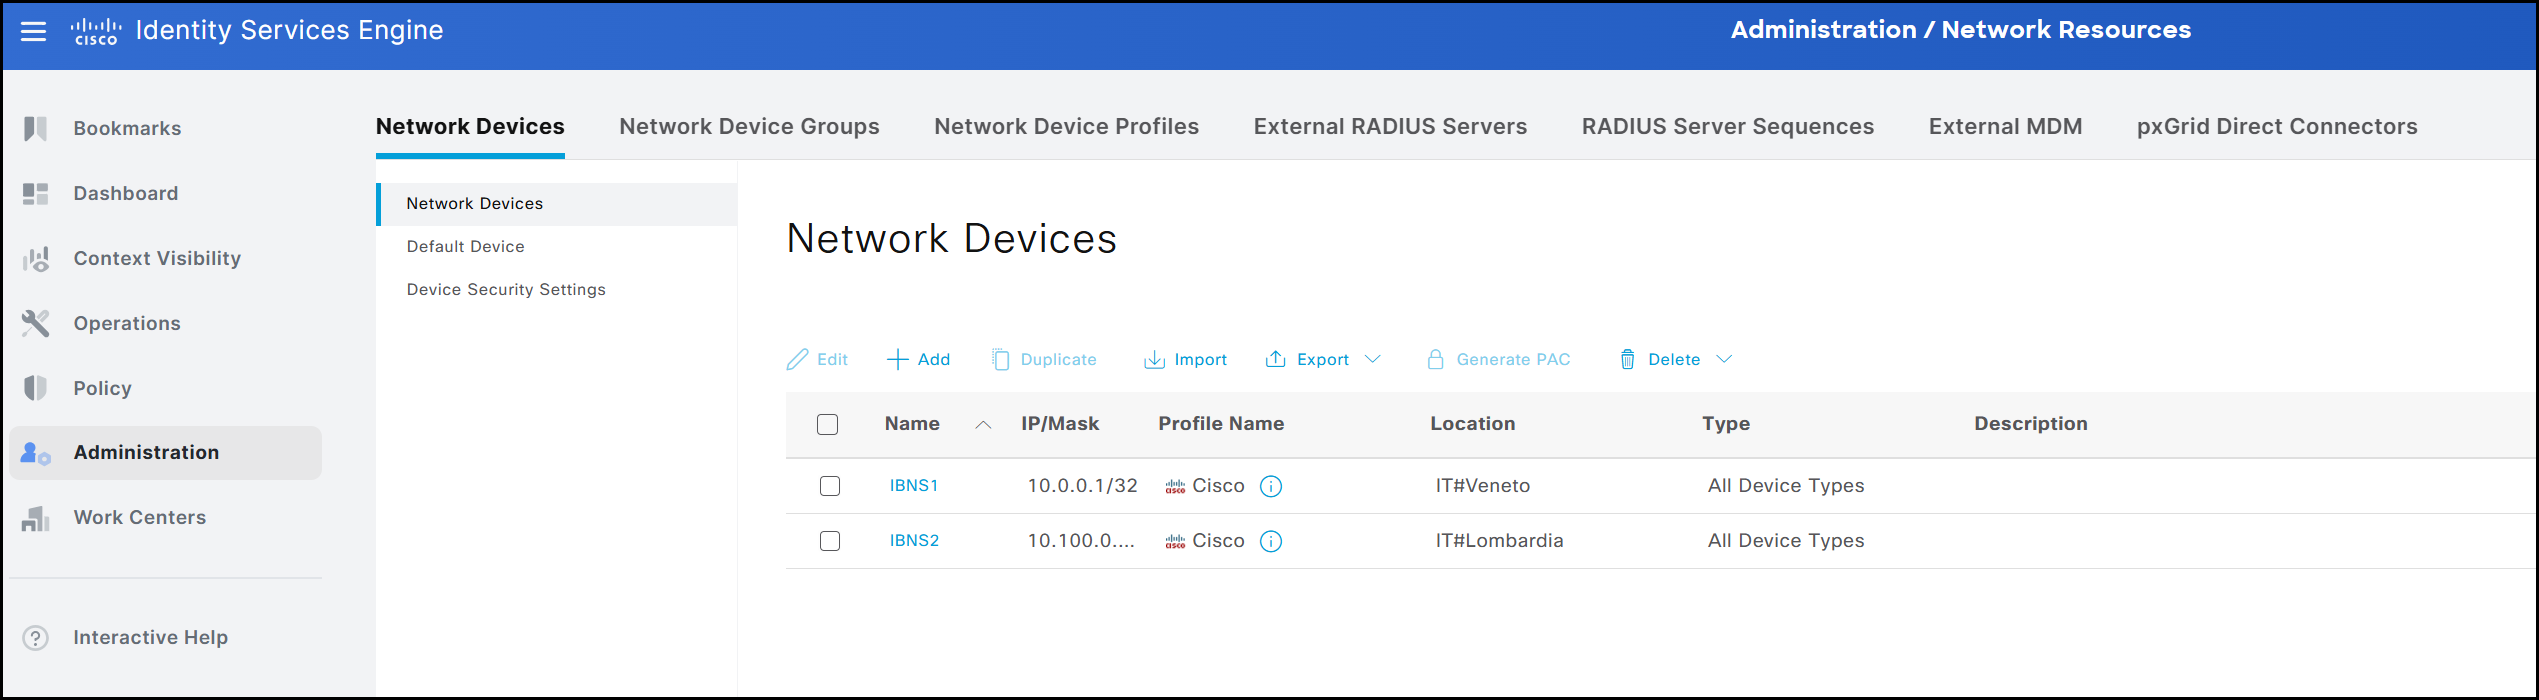This screenshot has height=700, width=2539.
Task: Open the hamburger navigation menu
Action: pyautogui.click(x=34, y=31)
